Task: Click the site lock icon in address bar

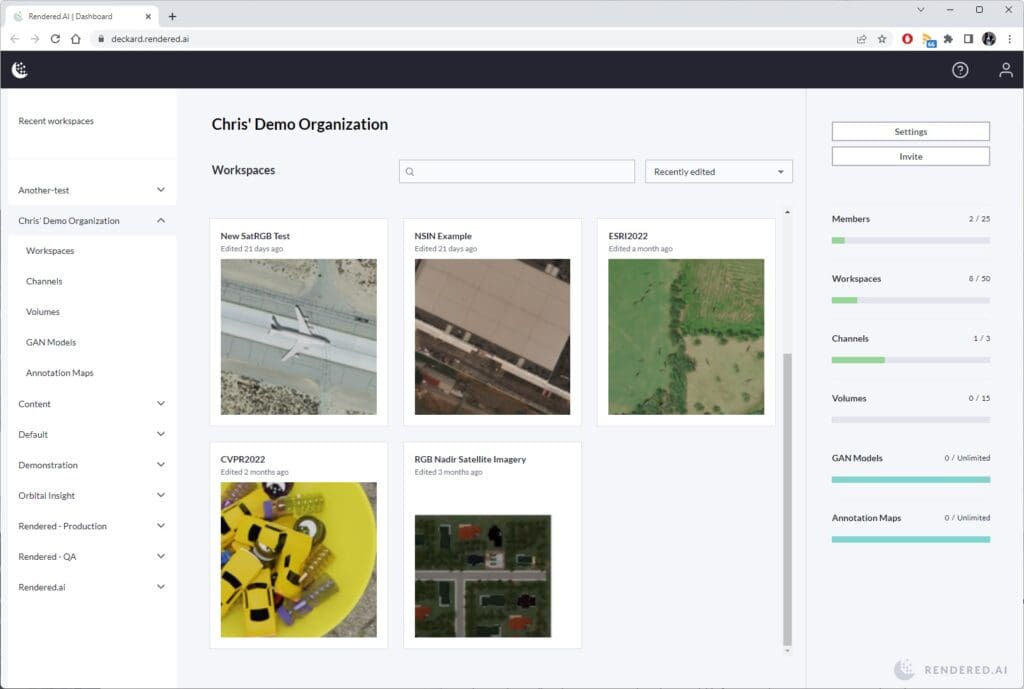Action: pyautogui.click(x=101, y=39)
